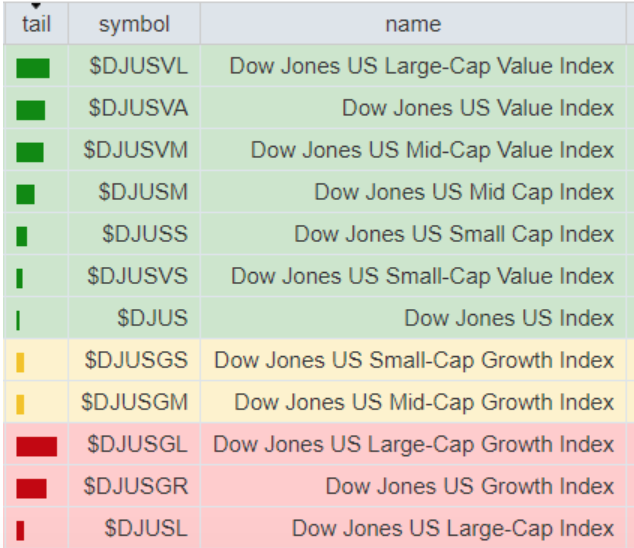Viewport: 634px width, 548px height.
Task: Click Dow Jones US Growth Index name
Action: (x=469, y=487)
